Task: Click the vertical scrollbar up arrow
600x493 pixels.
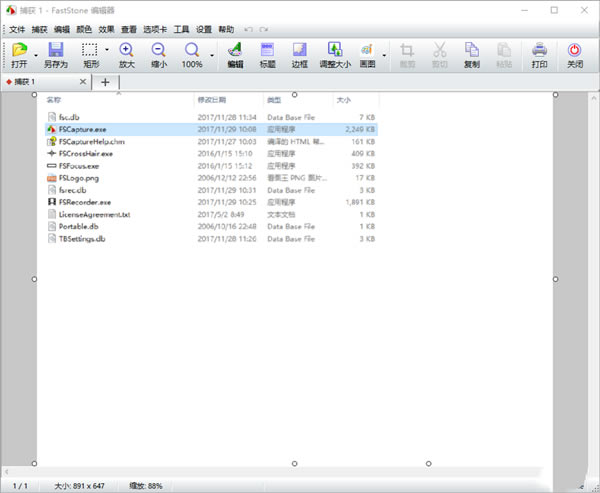Action: (x=593, y=98)
